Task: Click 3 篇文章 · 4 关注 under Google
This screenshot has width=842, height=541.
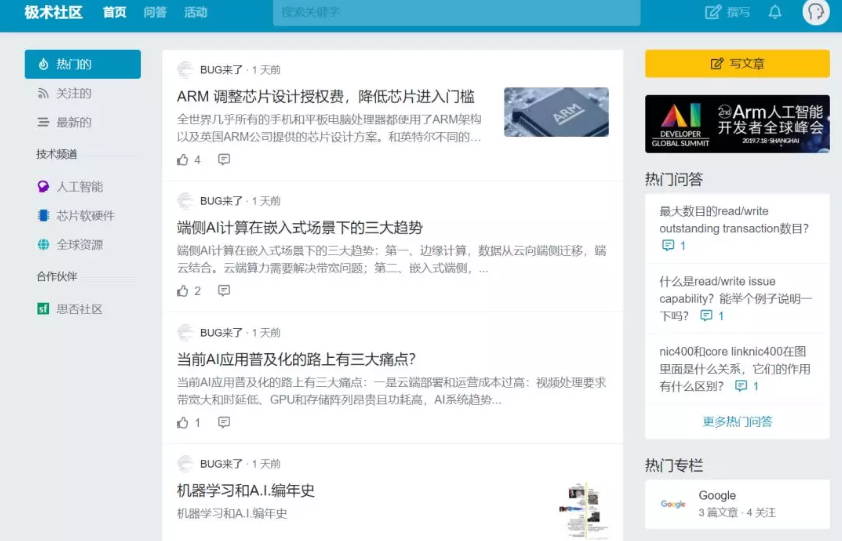Action: click(x=737, y=513)
